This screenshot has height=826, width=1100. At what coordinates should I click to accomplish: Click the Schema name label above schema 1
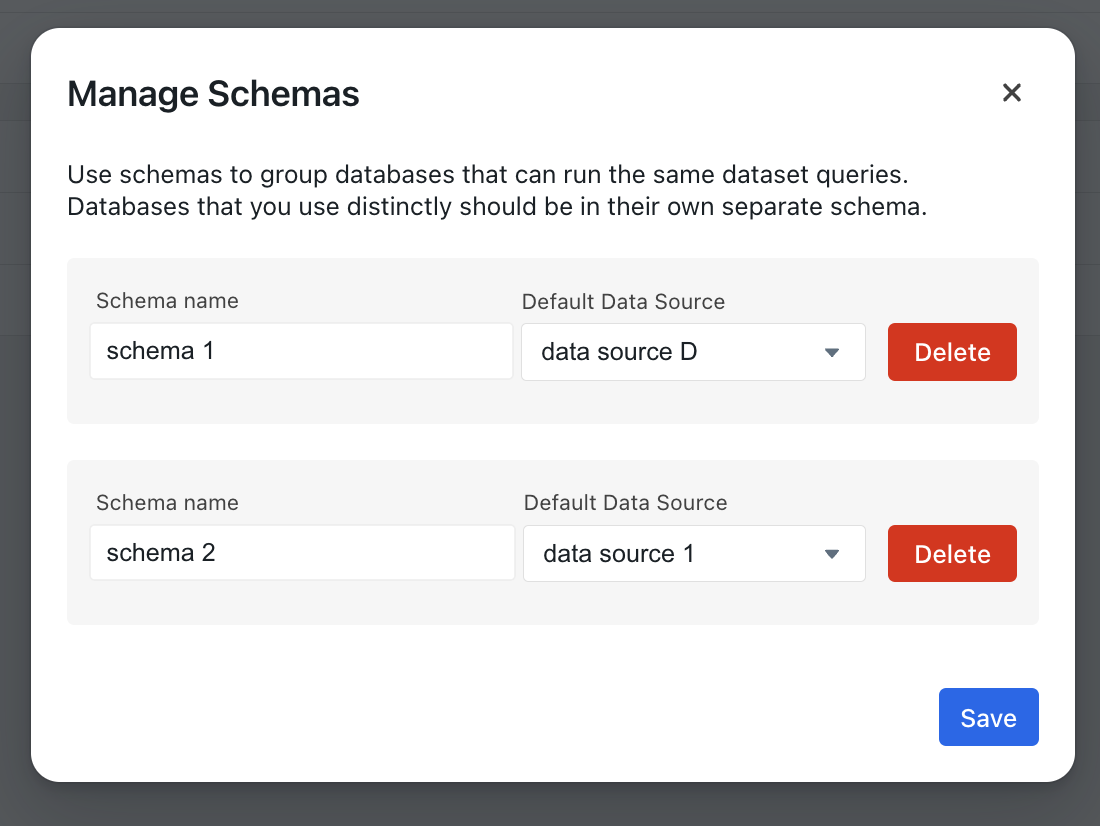point(167,300)
